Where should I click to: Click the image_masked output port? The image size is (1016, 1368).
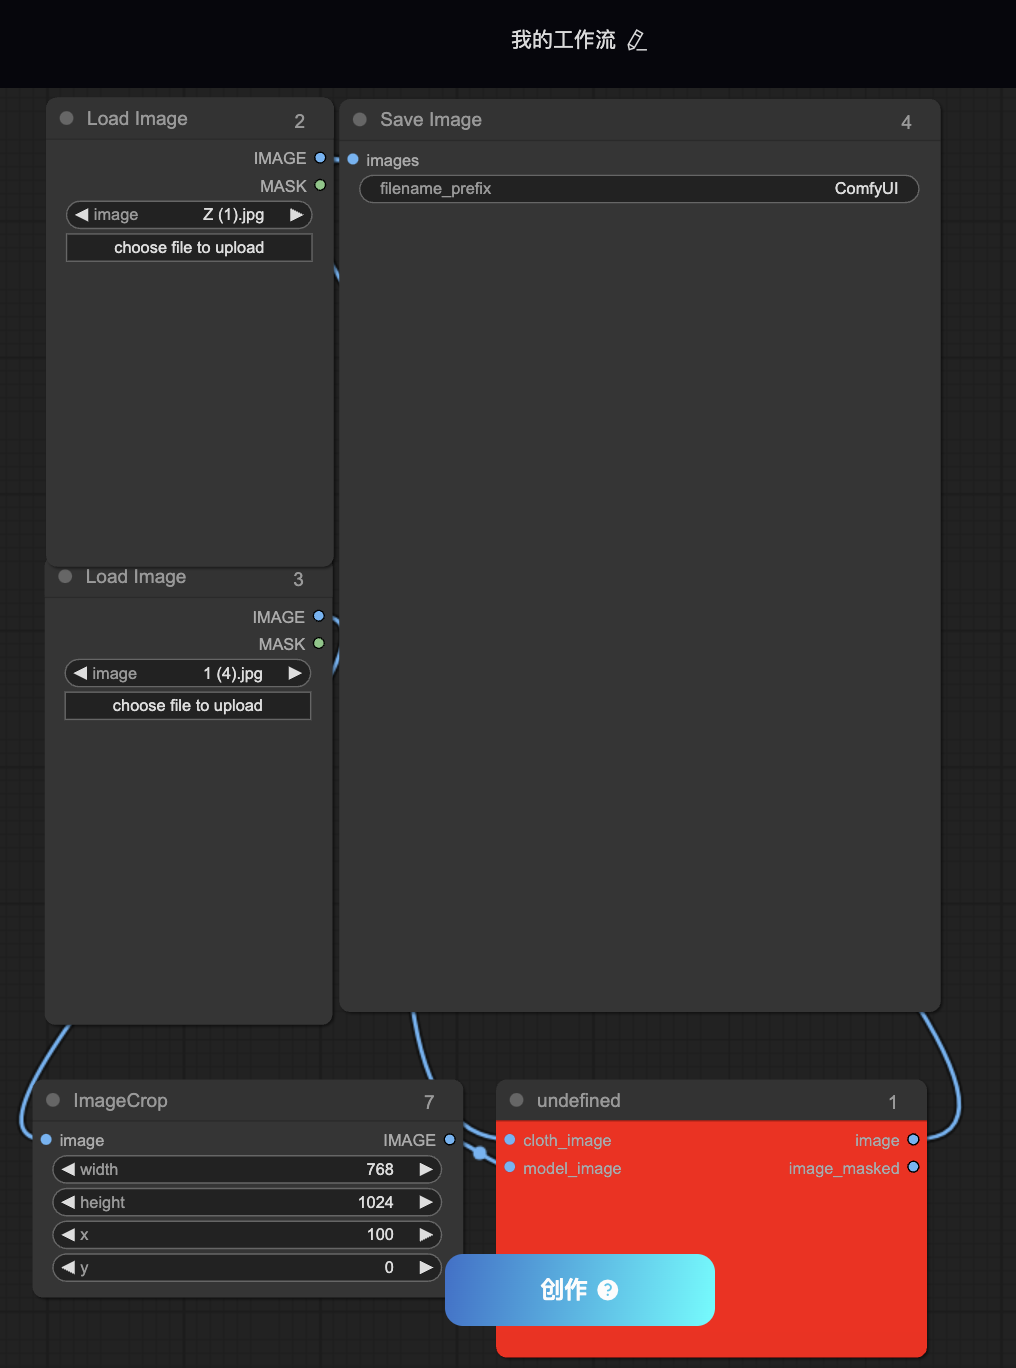click(913, 1167)
